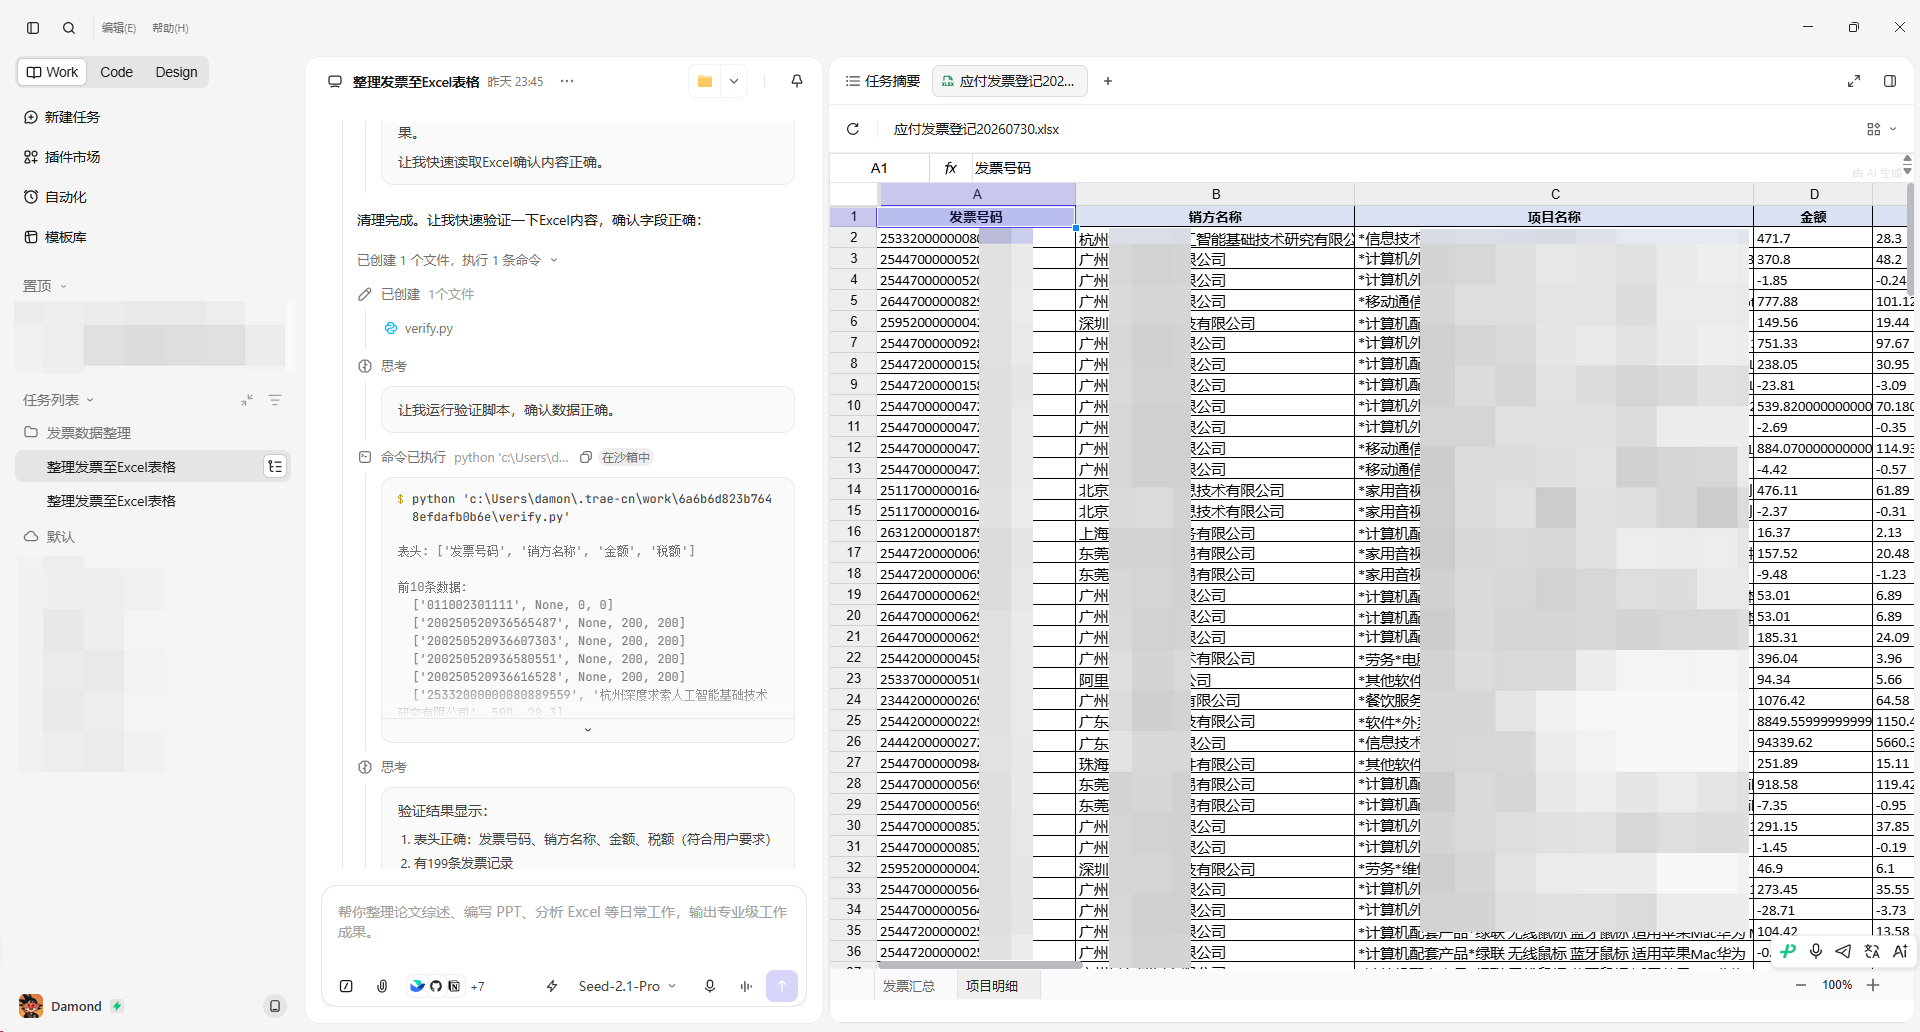Open the 帮助(H) menu
1920x1032 pixels.
pyautogui.click(x=170, y=28)
